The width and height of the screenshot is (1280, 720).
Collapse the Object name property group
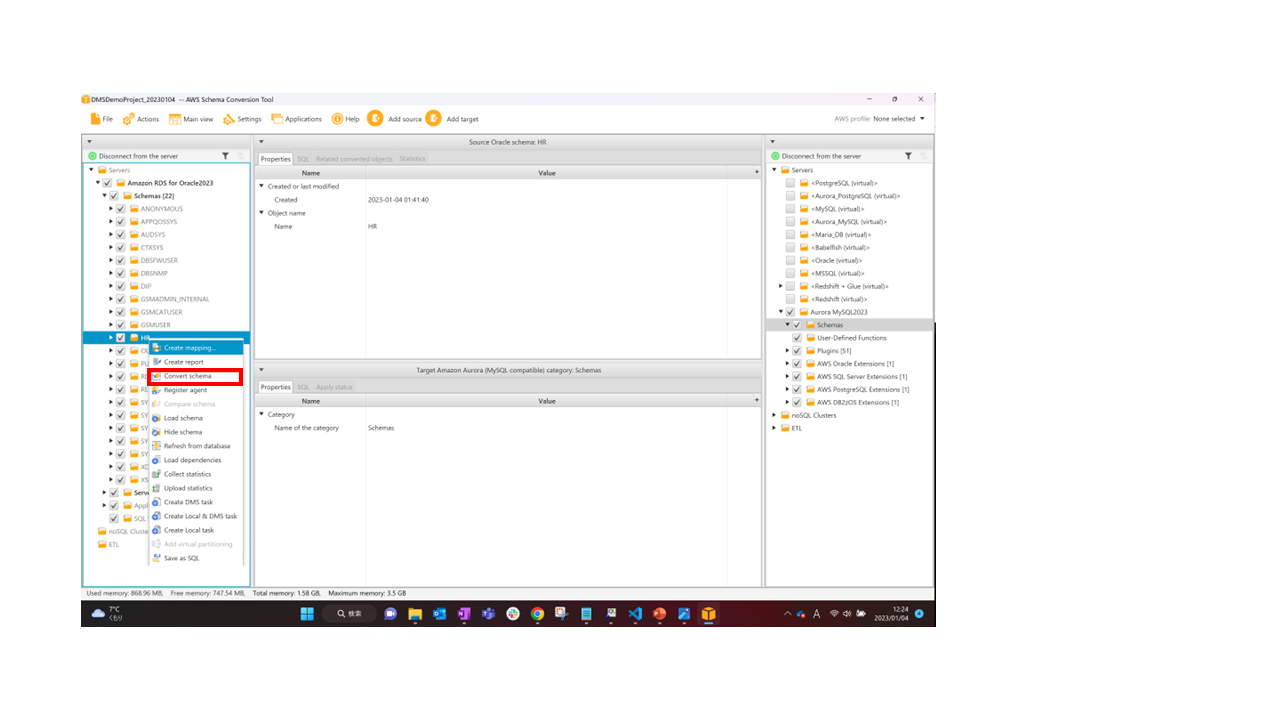(x=262, y=213)
